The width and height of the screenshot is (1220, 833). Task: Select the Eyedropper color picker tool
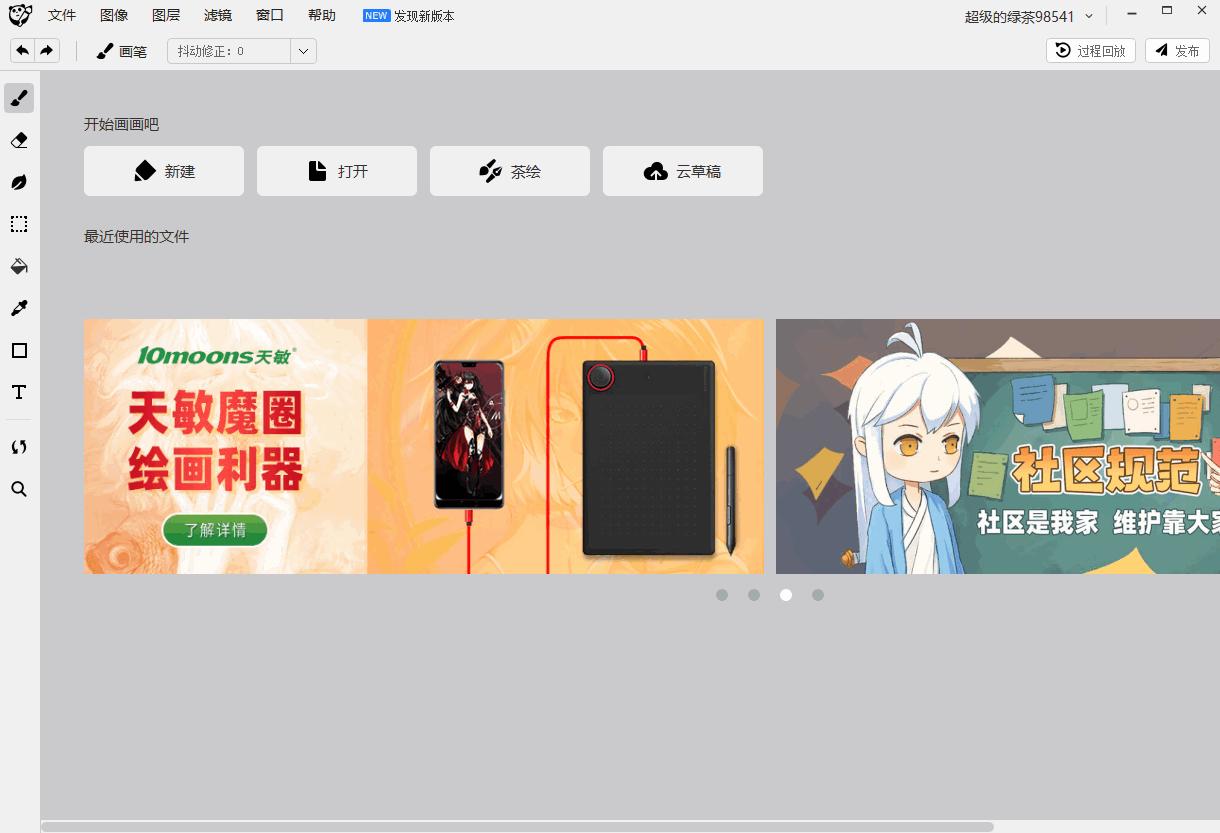click(x=19, y=308)
